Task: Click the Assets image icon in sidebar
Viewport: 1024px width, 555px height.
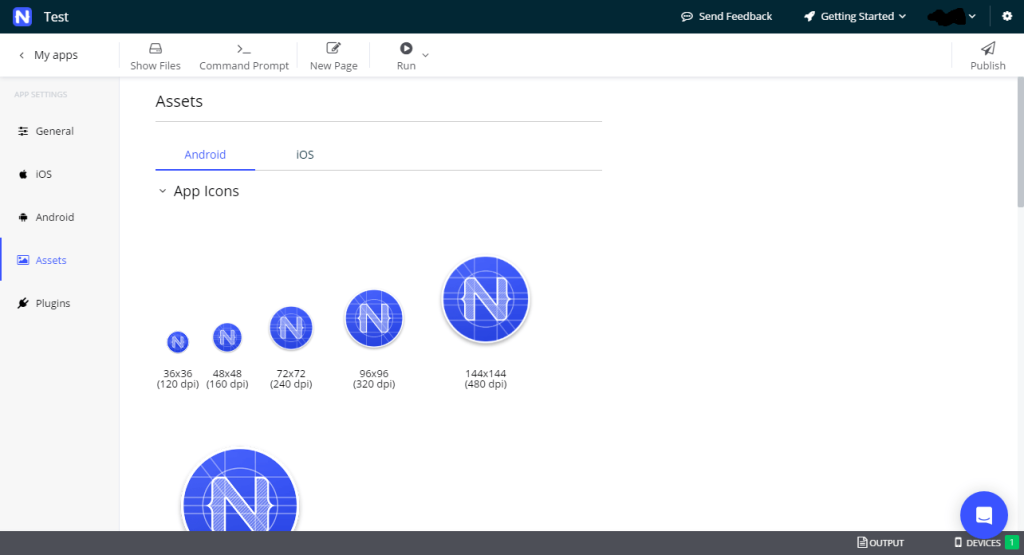Action: pos(23,260)
